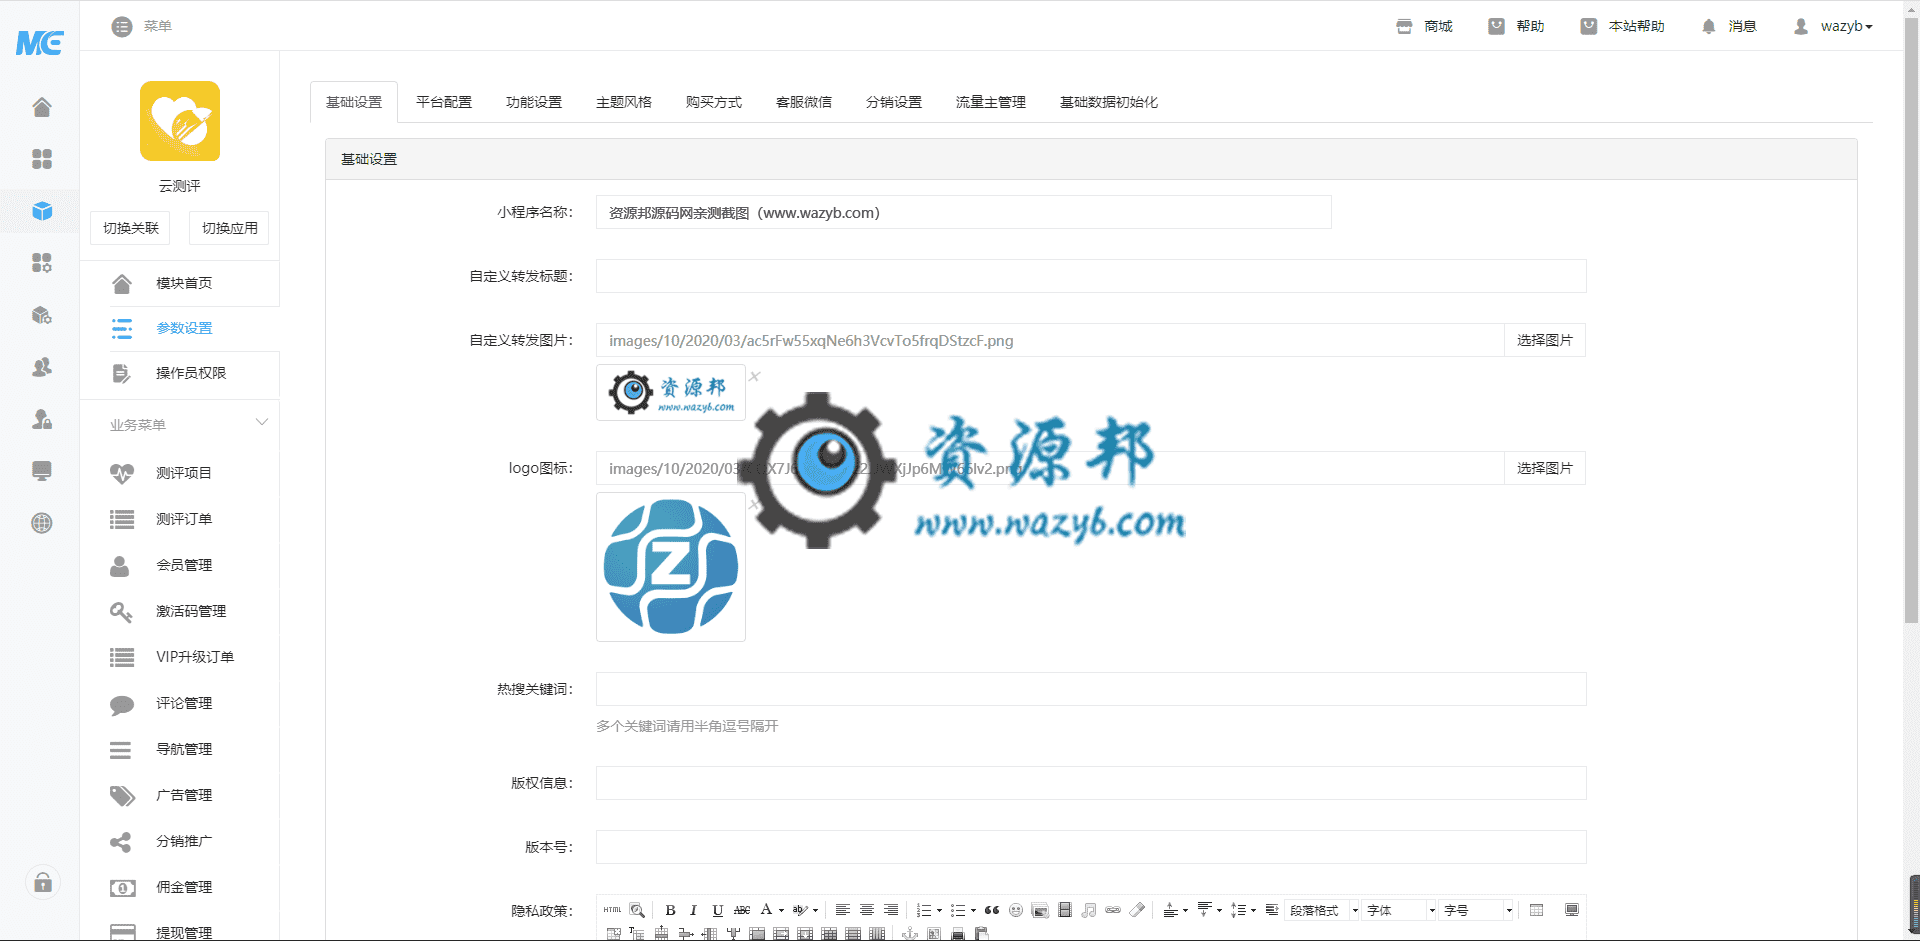Open the 字体 font dropdown

click(1400, 910)
